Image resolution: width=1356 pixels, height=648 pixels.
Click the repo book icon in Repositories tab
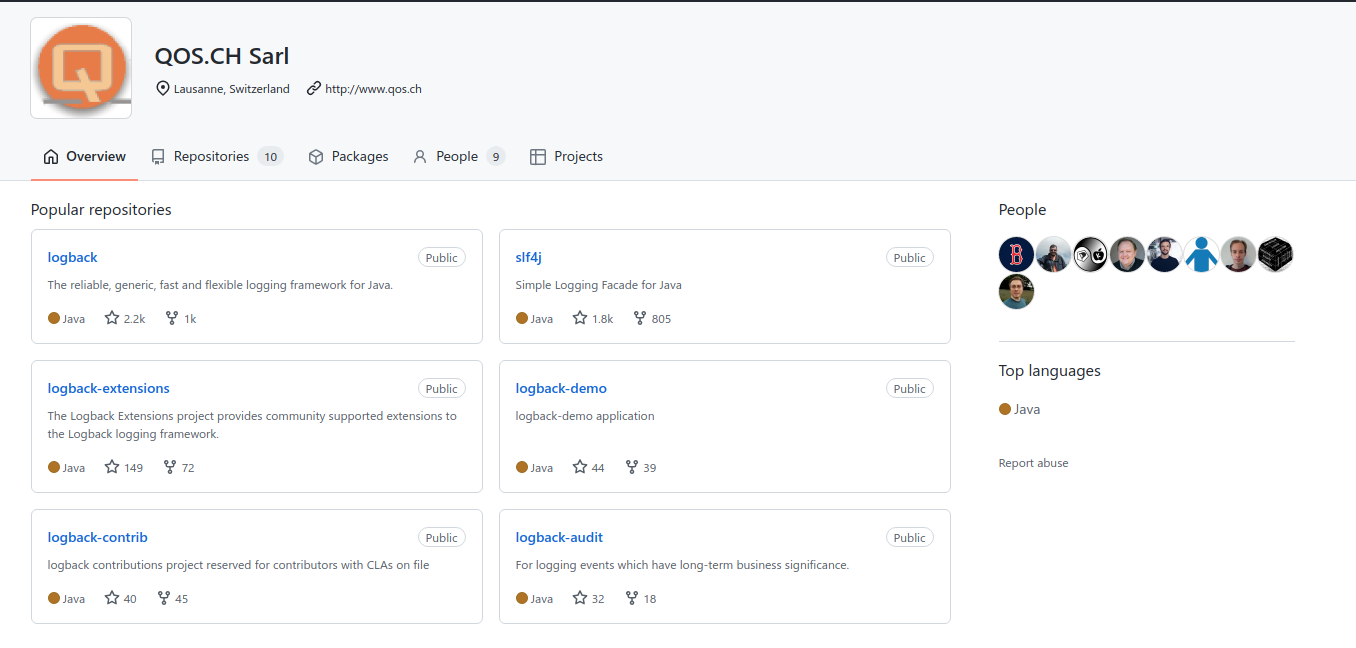point(158,157)
